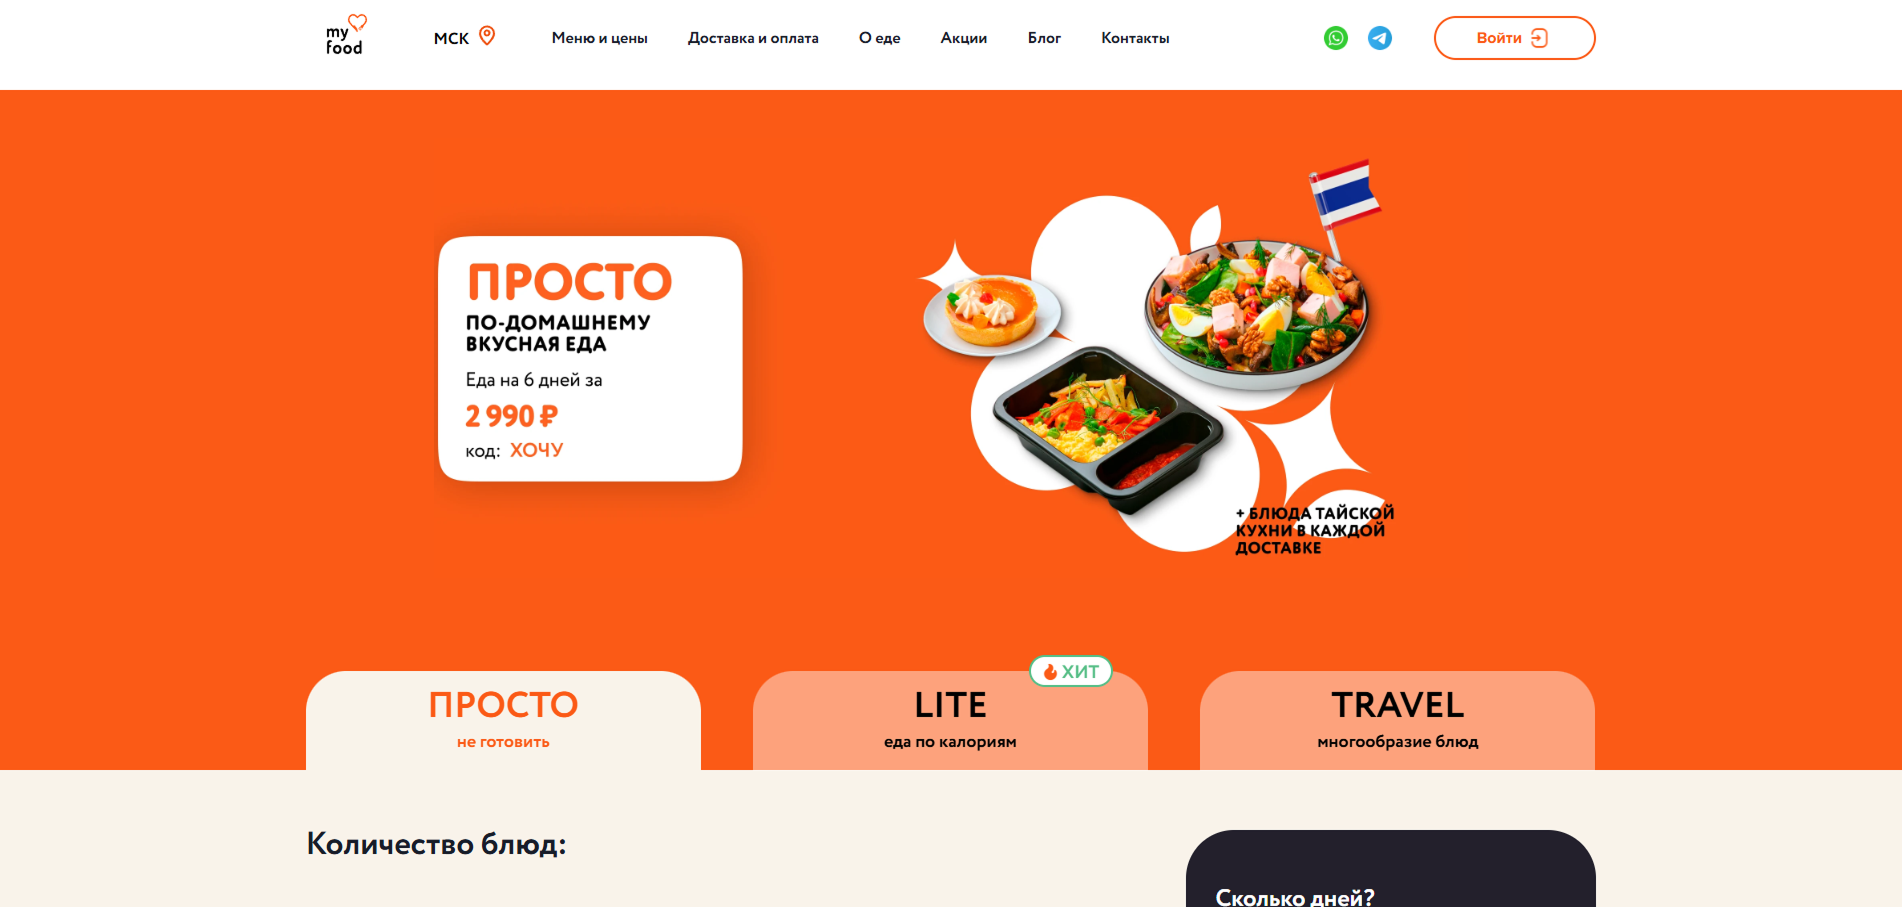Switch to the TRAVEL plan tab

(1397, 720)
